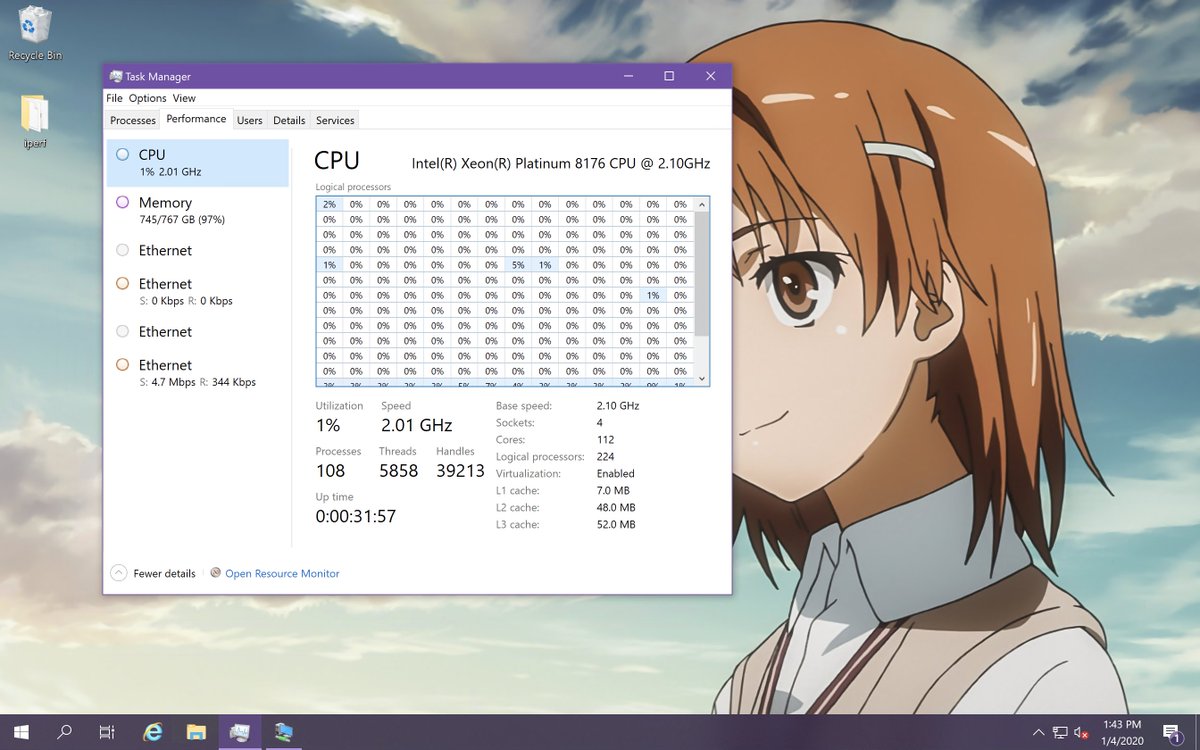1200x750 pixels.
Task: Select Memory 745/767 GB entry
Action: (198, 210)
